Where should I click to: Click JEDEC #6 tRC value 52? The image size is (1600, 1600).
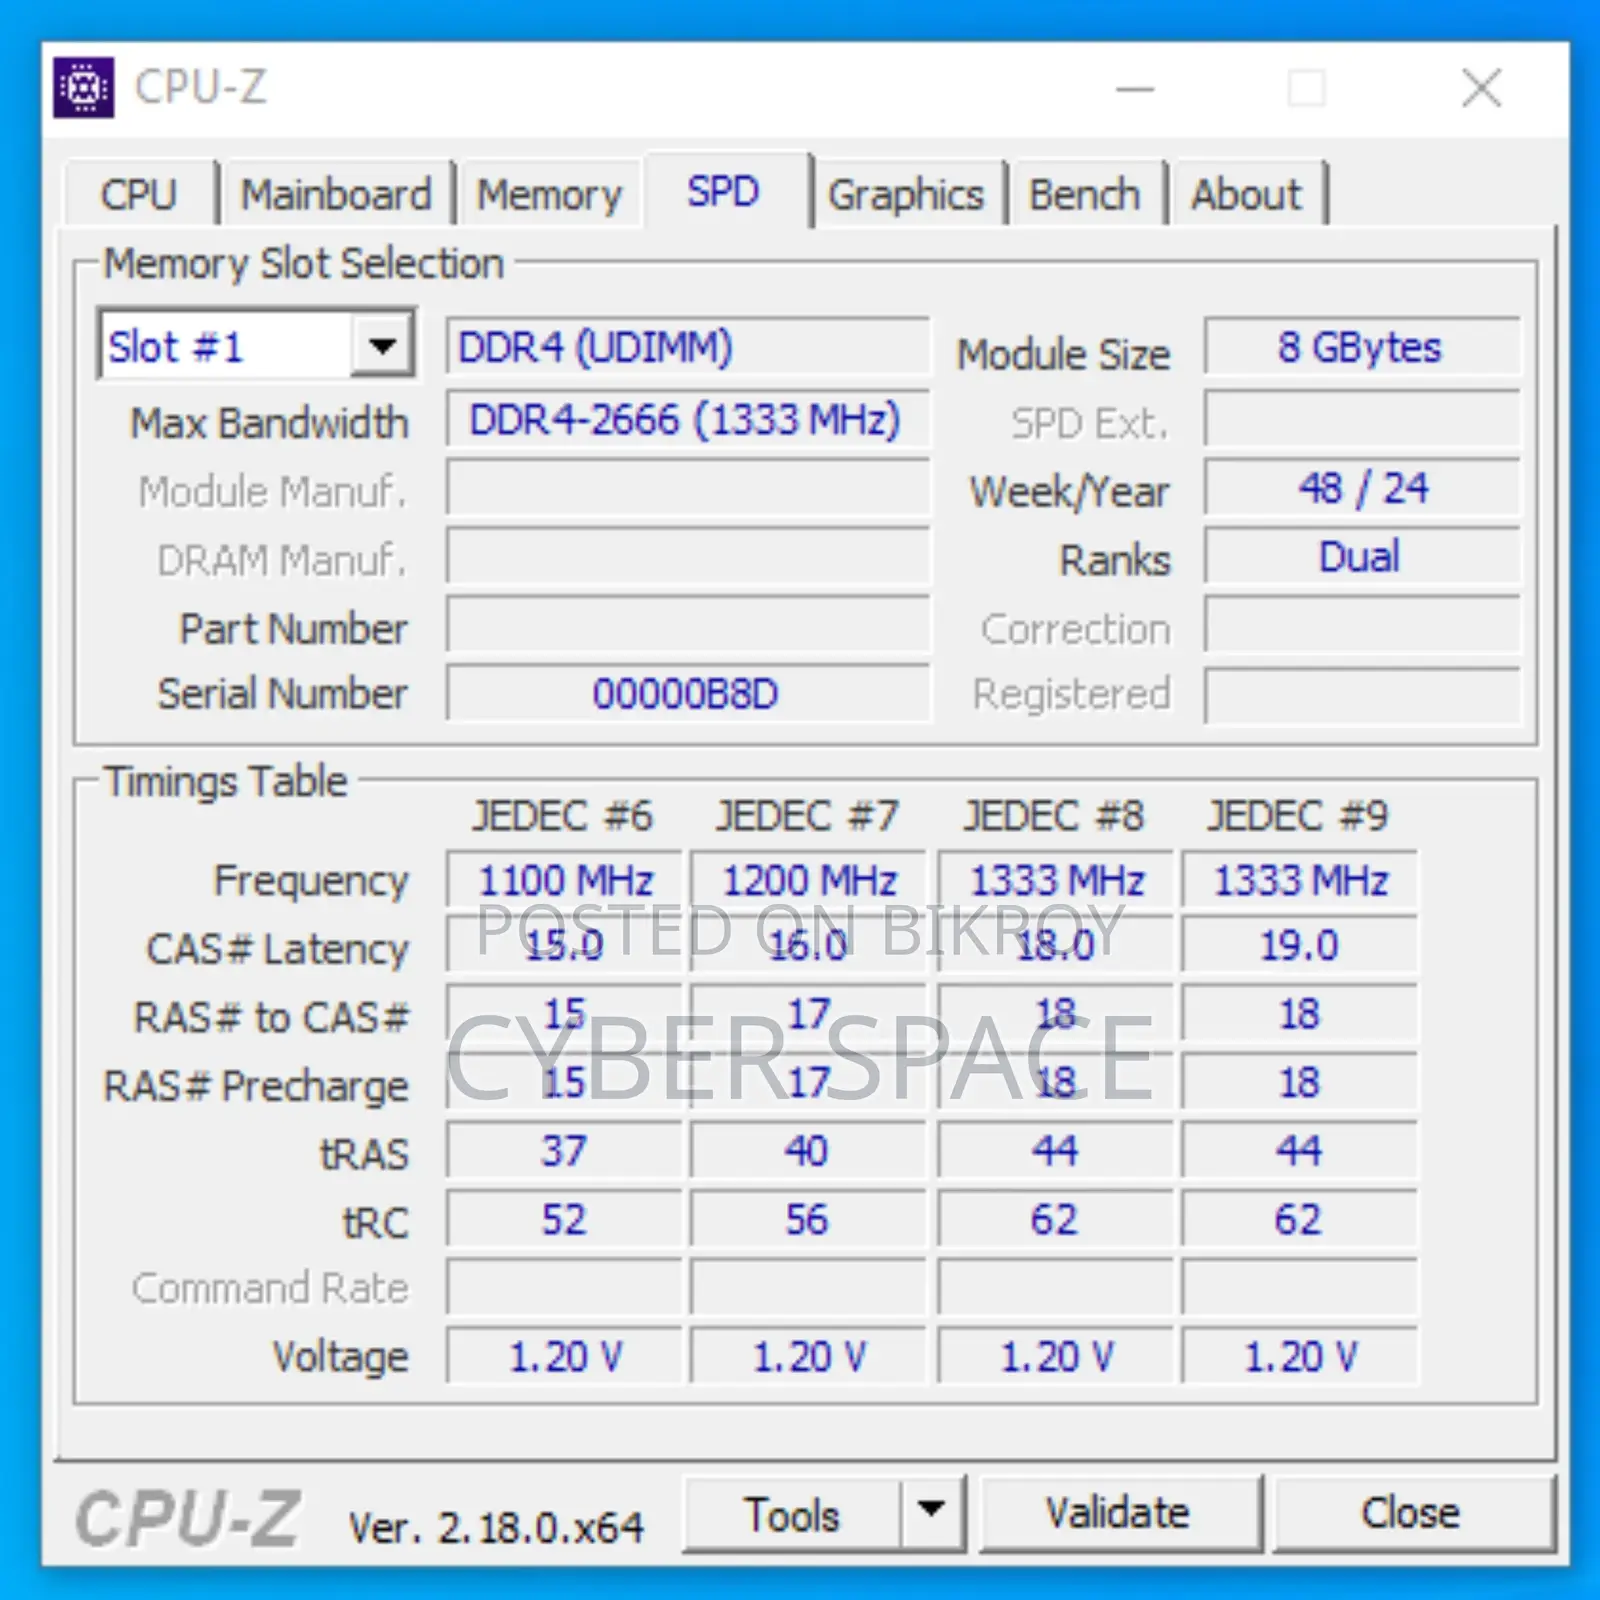click(564, 1219)
